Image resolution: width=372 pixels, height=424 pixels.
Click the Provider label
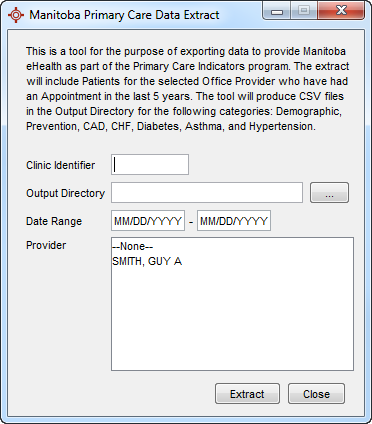(46, 245)
